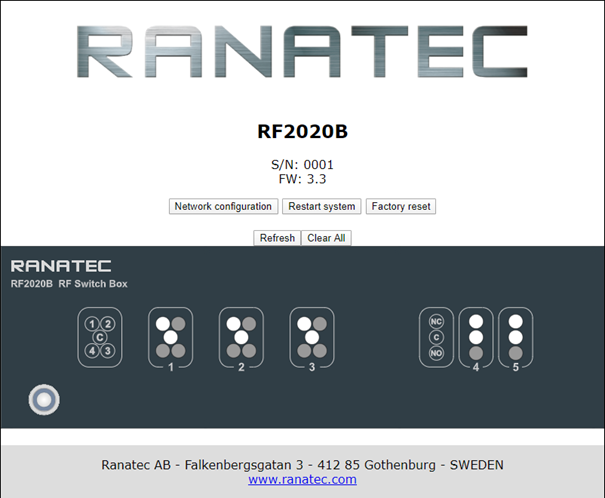This screenshot has width=605, height=498.
Task: Click the serial number S/N: 0001
Action: coord(302,165)
